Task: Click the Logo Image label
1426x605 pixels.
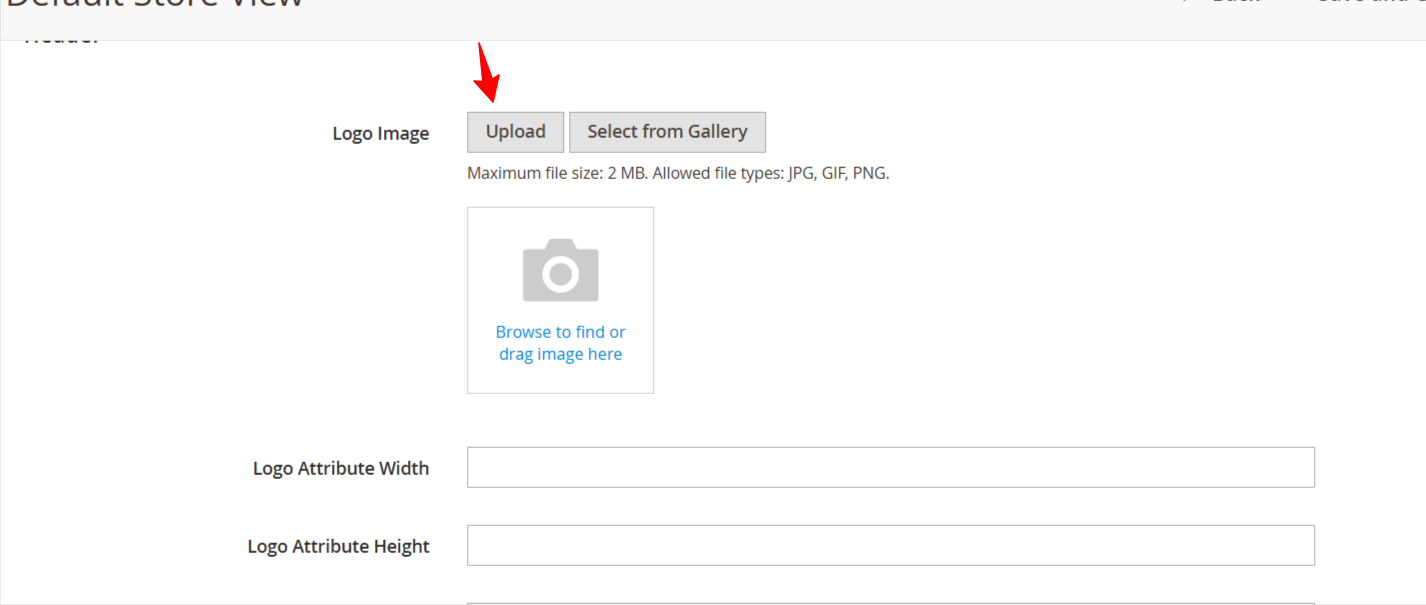Action: click(x=380, y=134)
